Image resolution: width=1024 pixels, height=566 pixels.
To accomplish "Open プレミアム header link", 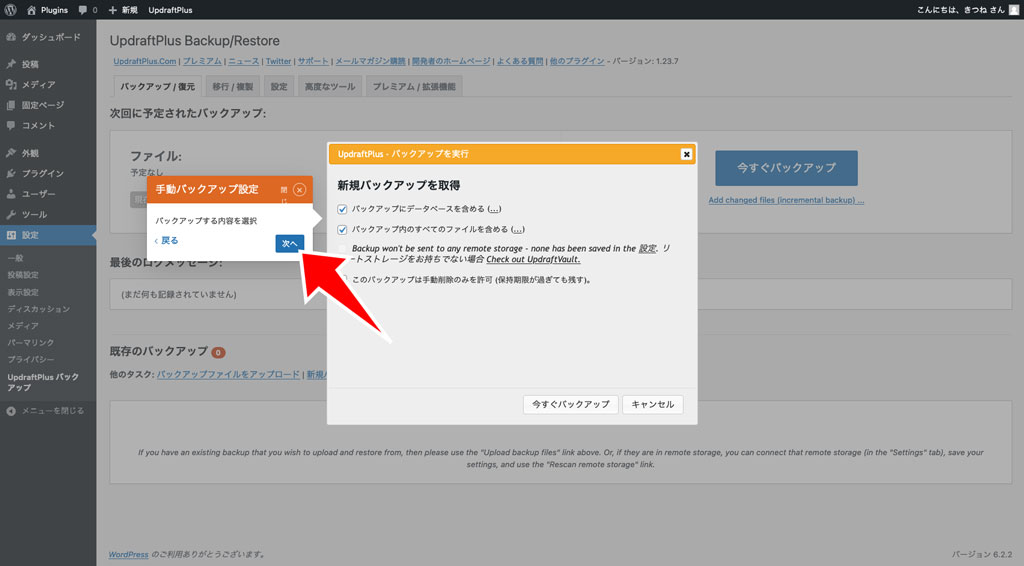I will [x=202, y=61].
